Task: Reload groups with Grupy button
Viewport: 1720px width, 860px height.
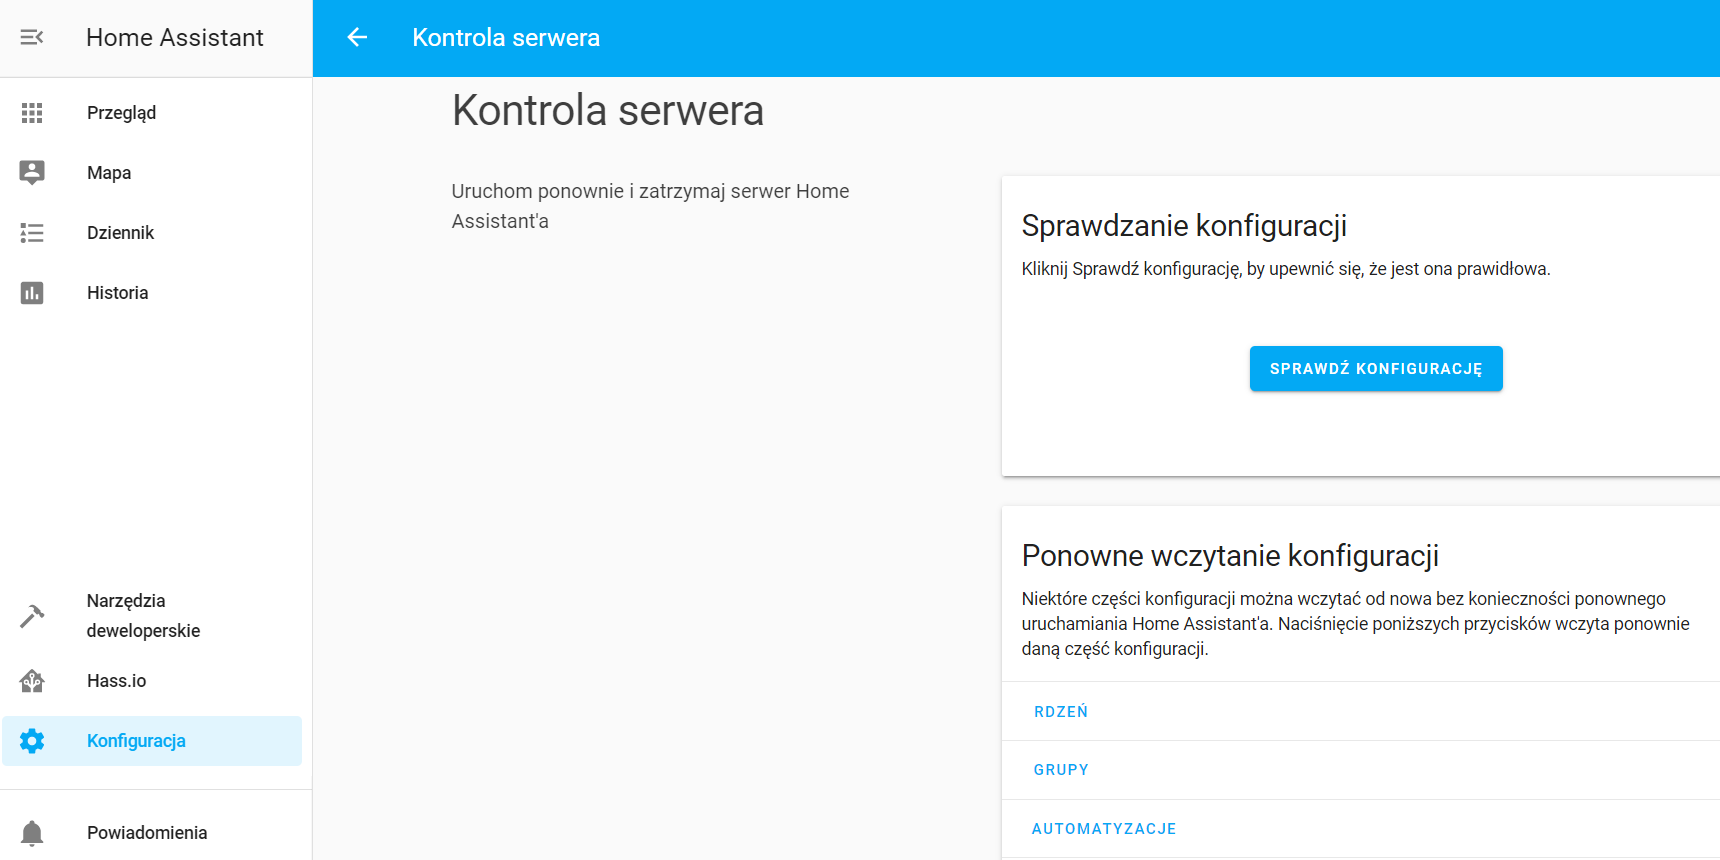Action: (x=1061, y=770)
